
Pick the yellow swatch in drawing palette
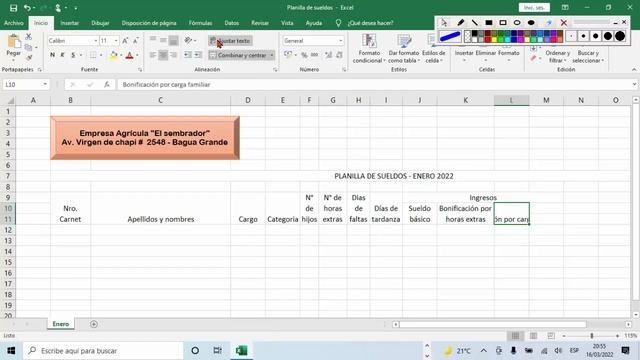(x=494, y=40)
